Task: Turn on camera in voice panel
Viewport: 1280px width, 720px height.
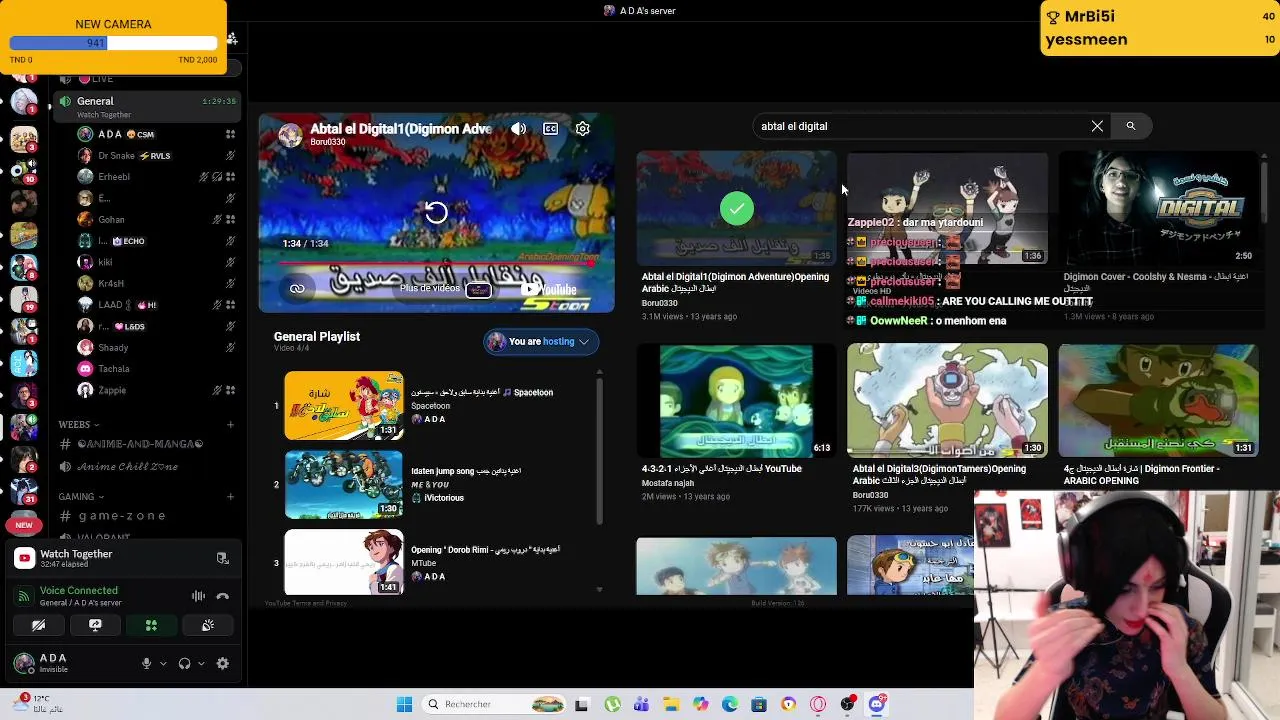Action: (38, 625)
